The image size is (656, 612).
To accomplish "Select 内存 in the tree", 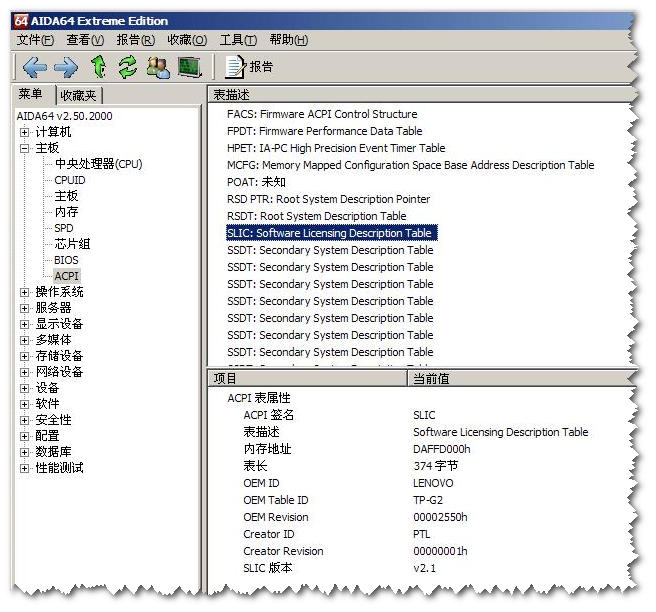I will (x=66, y=212).
